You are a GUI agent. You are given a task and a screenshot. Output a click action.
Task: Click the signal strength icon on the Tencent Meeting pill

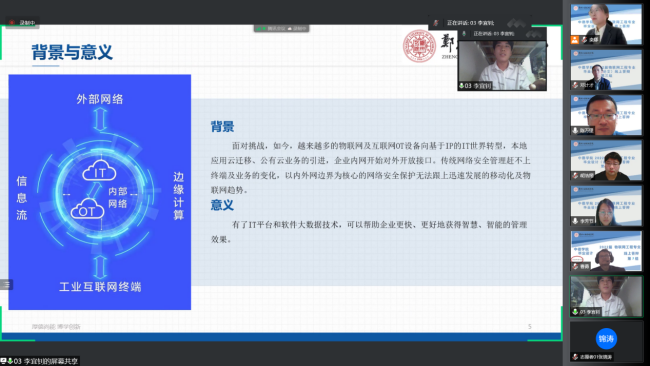pyautogui.click(x=260, y=29)
